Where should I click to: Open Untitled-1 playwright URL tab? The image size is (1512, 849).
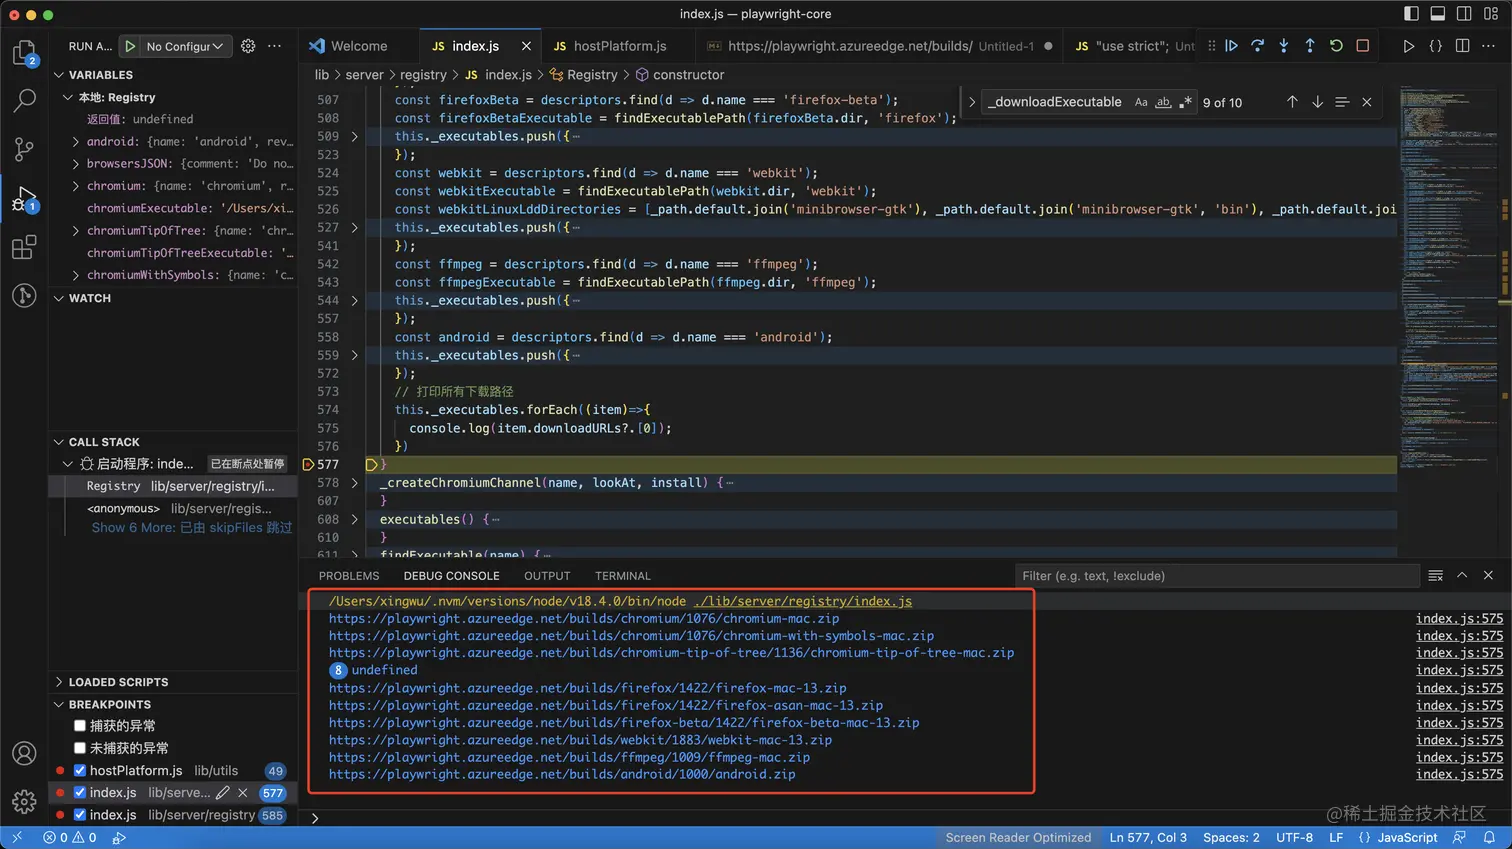tap(880, 46)
